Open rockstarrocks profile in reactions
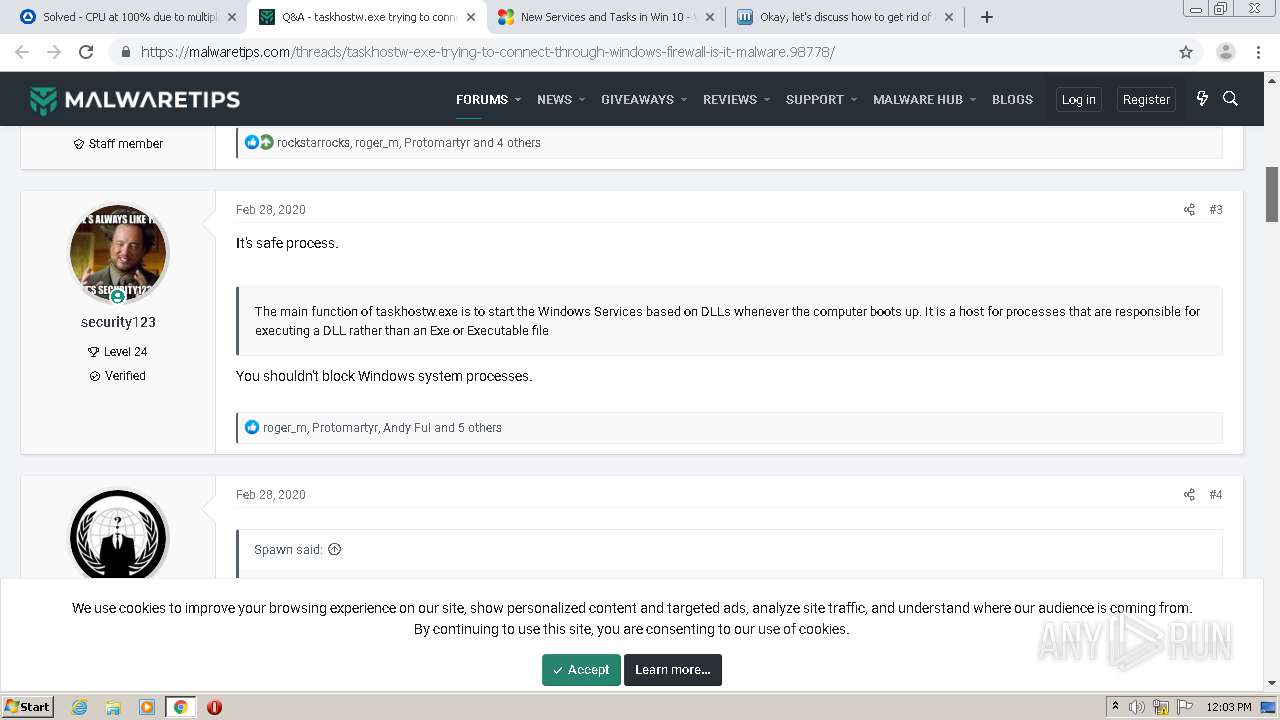The image size is (1280, 720). tap(313, 143)
